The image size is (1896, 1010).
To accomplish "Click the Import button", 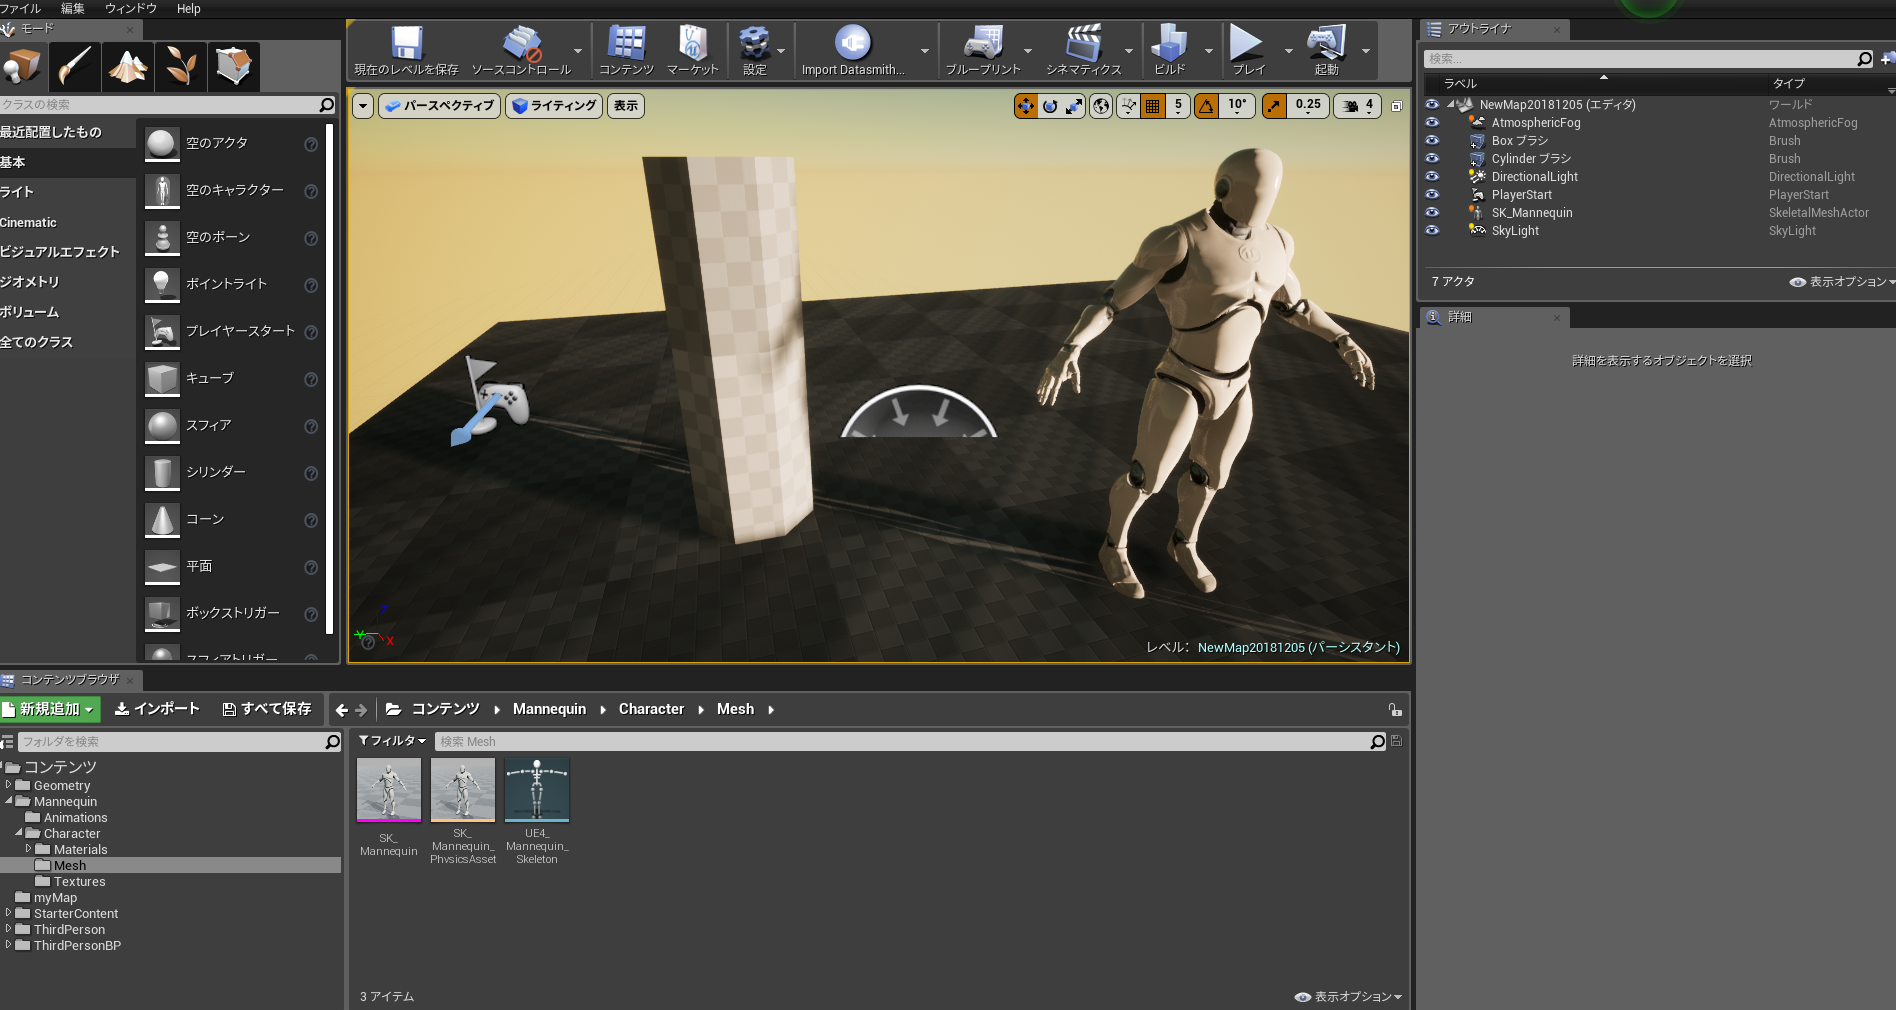I will (157, 709).
